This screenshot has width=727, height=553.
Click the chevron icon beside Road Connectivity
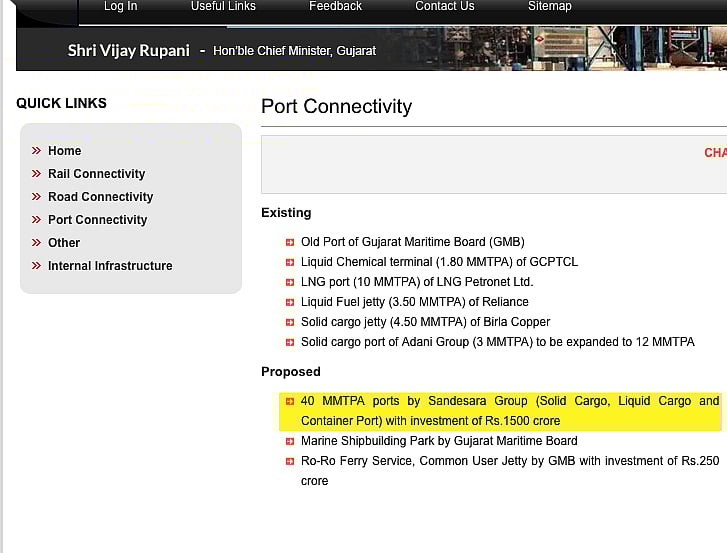point(36,197)
